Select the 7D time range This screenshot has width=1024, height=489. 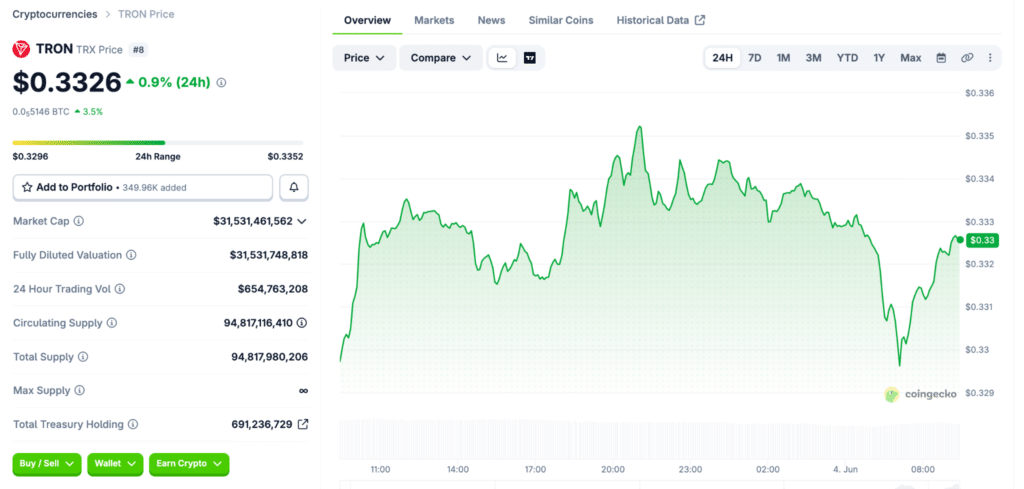coord(754,58)
